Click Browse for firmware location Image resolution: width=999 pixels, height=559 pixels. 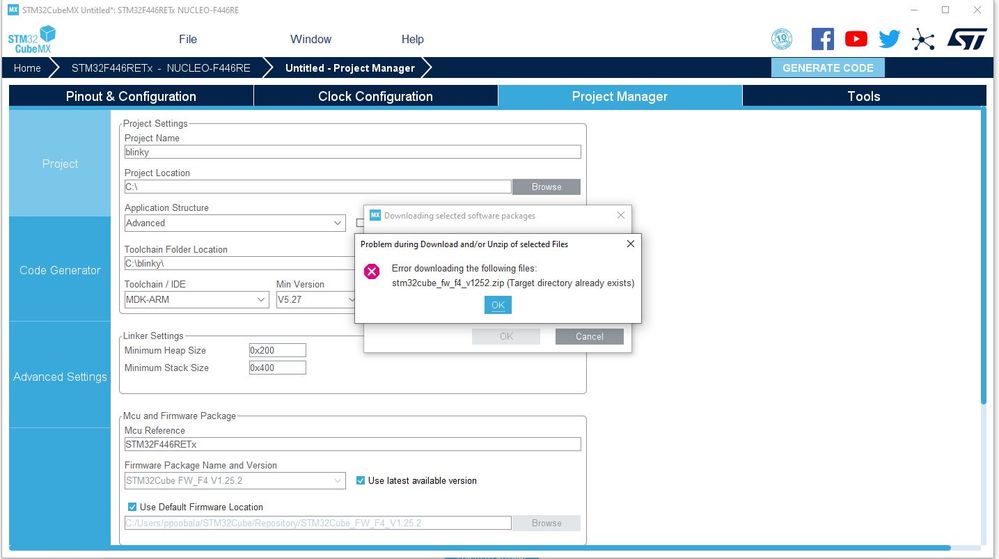click(x=547, y=523)
